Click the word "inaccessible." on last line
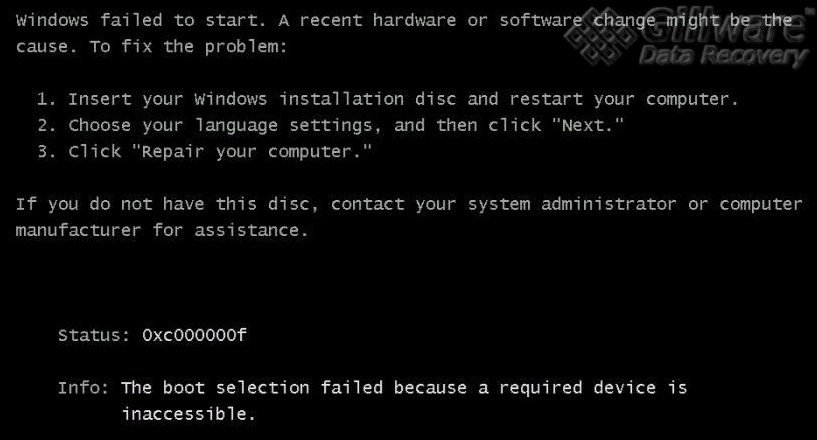 (x=189, y=413)
